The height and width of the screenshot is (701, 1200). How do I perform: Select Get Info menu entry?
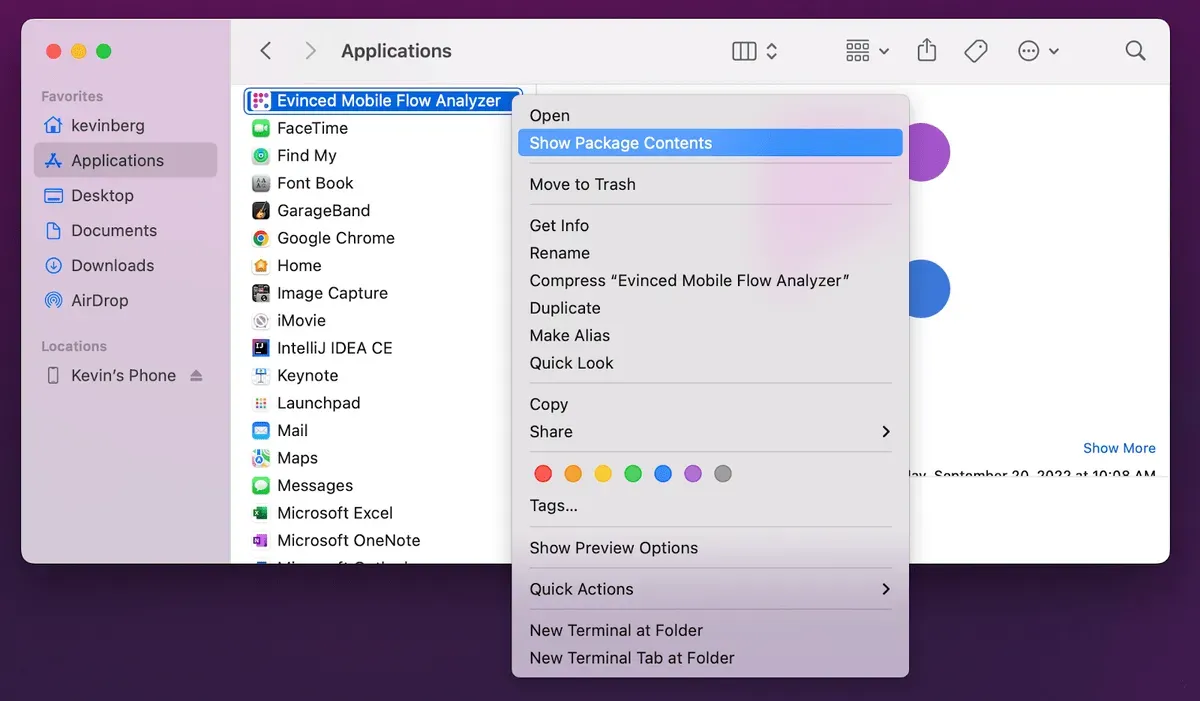(710, 226)
